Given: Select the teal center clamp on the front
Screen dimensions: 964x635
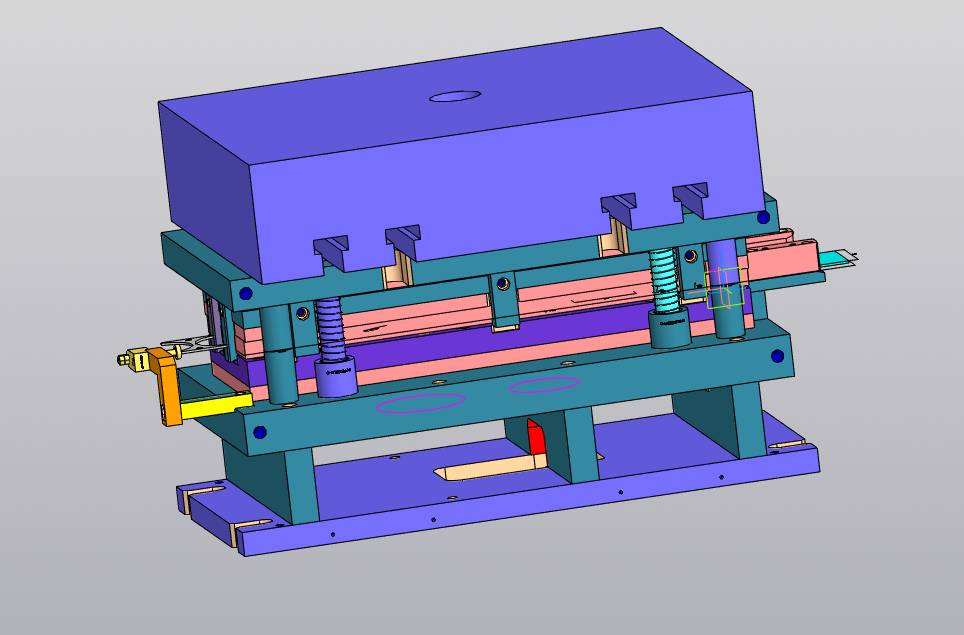Looking at the screenshot, I should pos(504,300).
